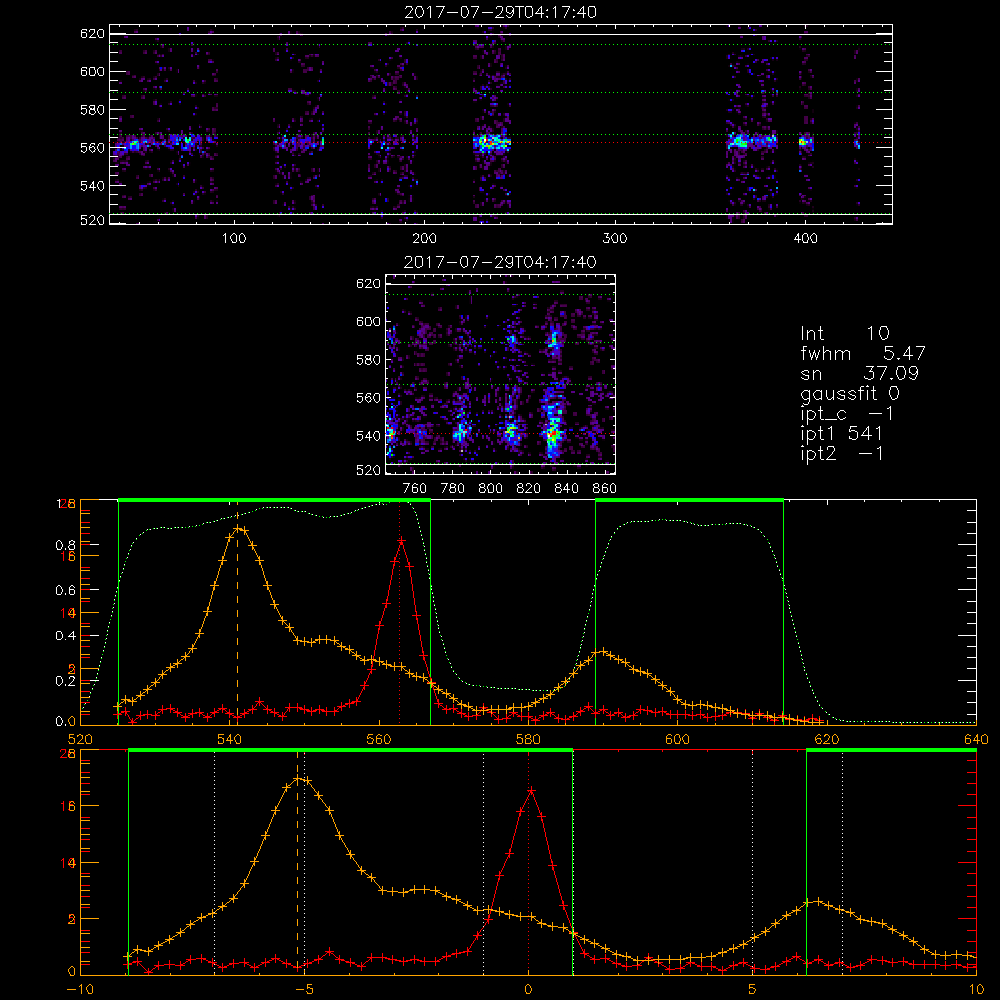Image resolution: width=1000 pixels, height=1000 pixels.
Task: Select the 'ipt1 541' readout line
Action: point(841,433)
